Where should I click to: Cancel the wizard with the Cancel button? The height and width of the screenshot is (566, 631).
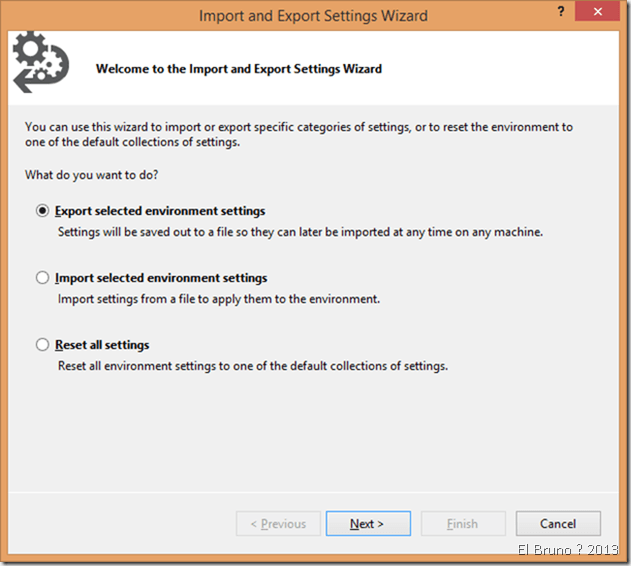pos(558,524)
